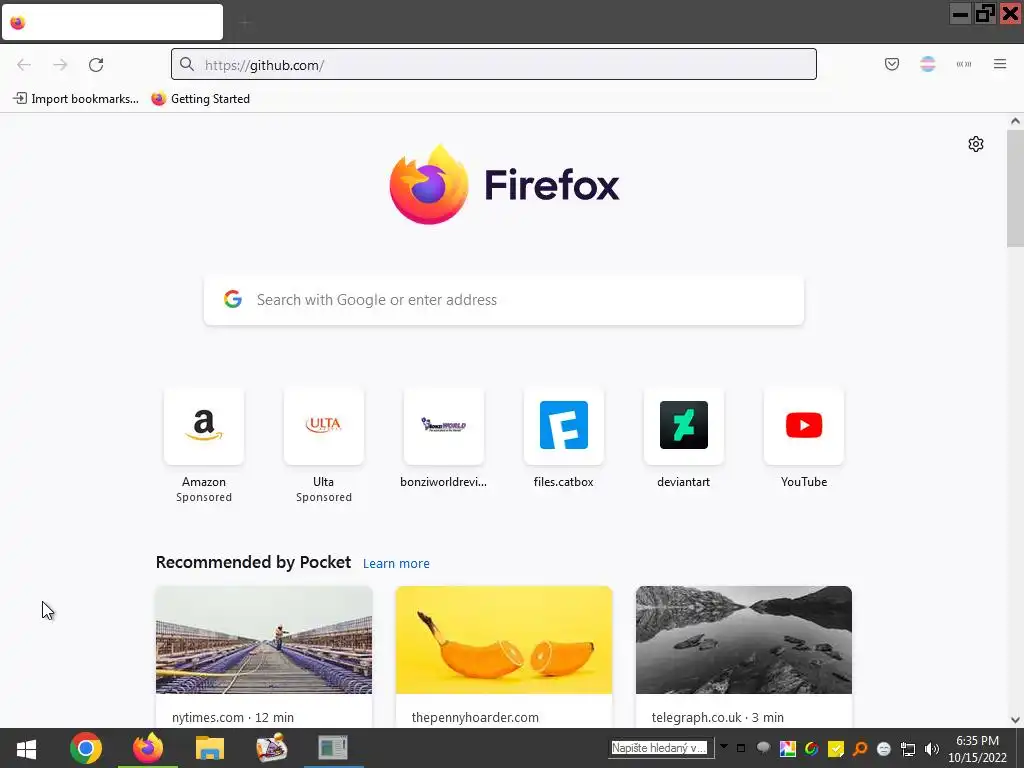The width and height of the screenshot is (1024, 768).
Task: Click the page scrollbar down arrow
Action: [1015, 720]
